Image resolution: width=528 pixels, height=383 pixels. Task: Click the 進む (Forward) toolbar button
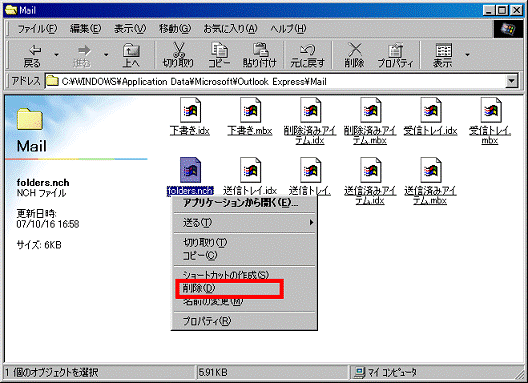point(82,56)
